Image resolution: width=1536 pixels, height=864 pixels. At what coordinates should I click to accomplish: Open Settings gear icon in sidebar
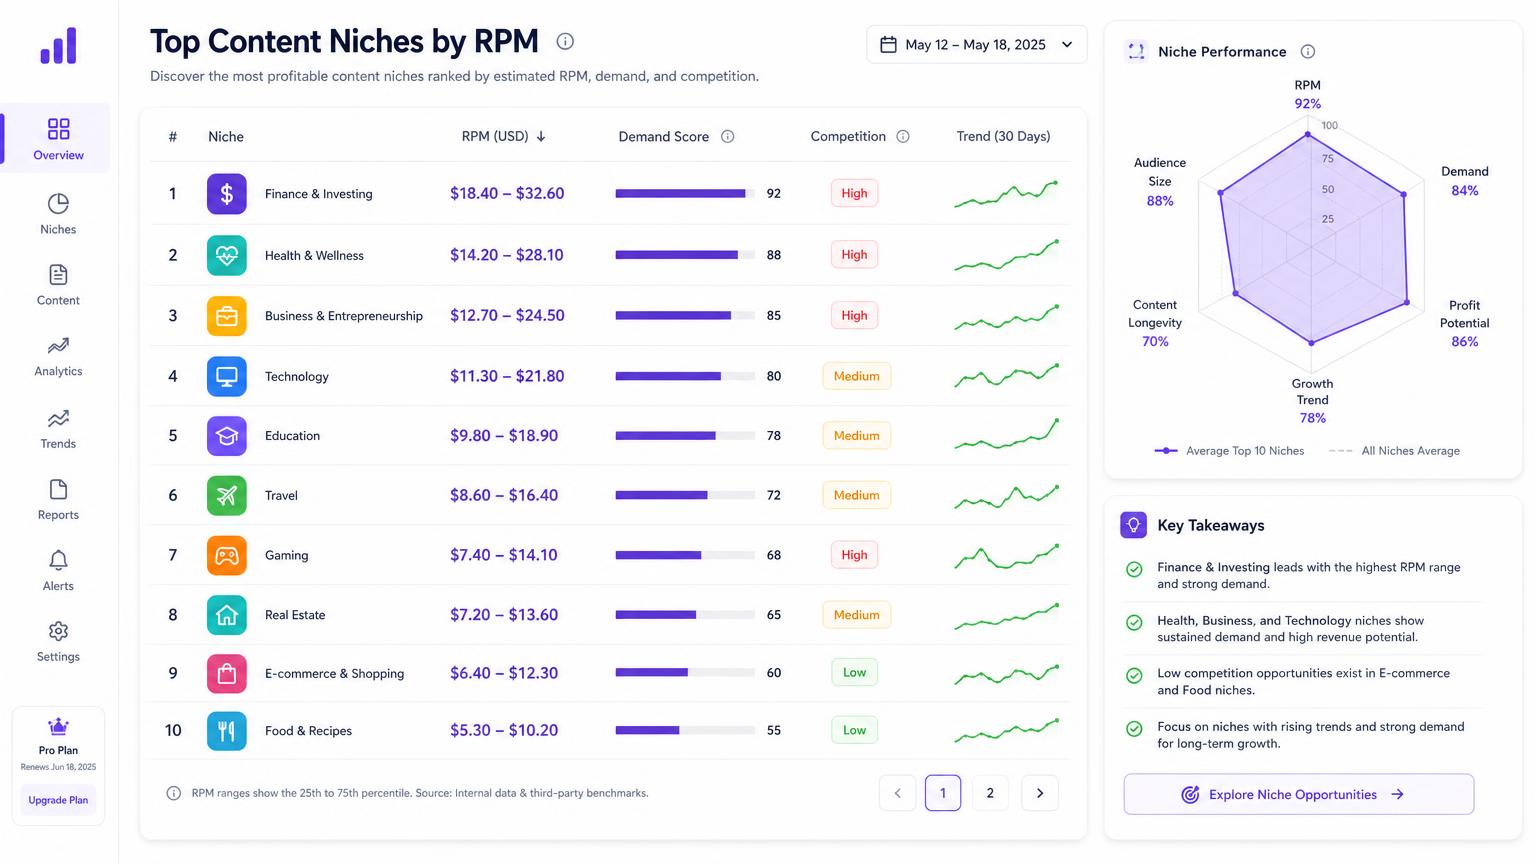pyautogui.click(x=58, y=631)
